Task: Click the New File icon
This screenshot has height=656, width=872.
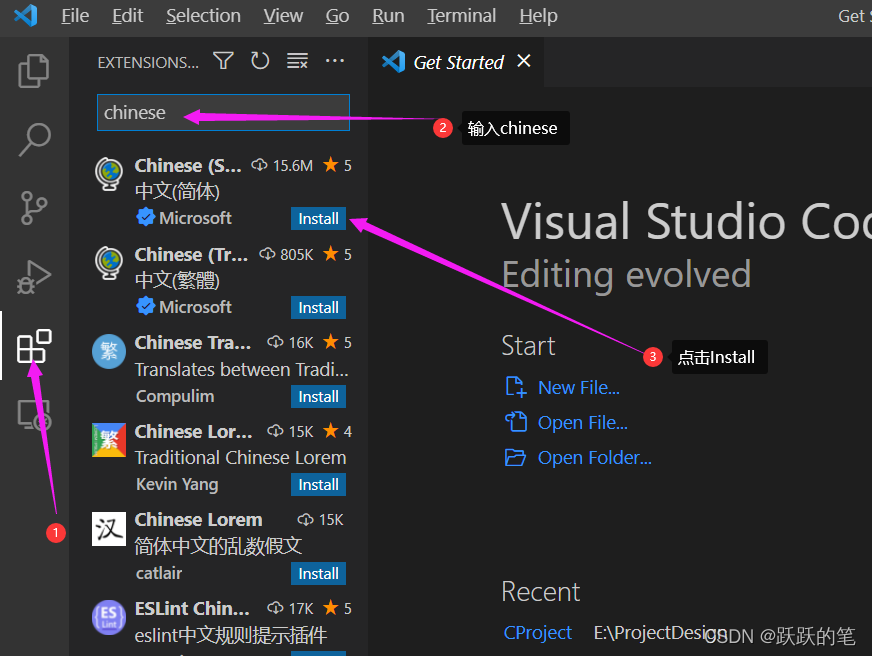Action: click(516, 387)
